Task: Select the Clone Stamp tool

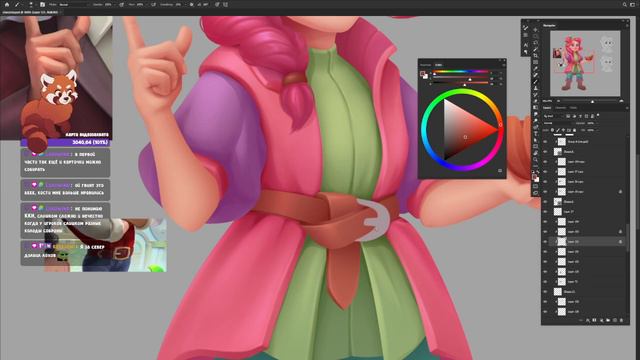Action: (x=535, y=88)
